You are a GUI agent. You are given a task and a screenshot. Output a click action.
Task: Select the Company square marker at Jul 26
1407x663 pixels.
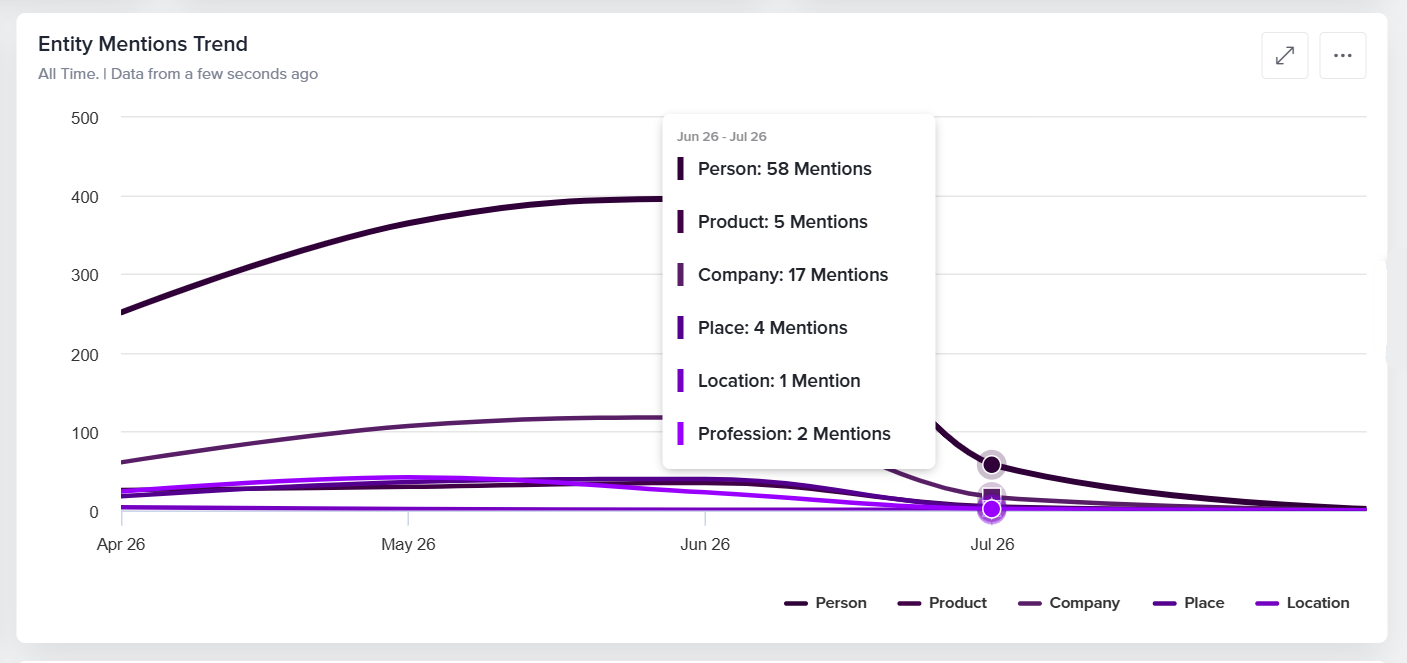[x=991, y=496]
